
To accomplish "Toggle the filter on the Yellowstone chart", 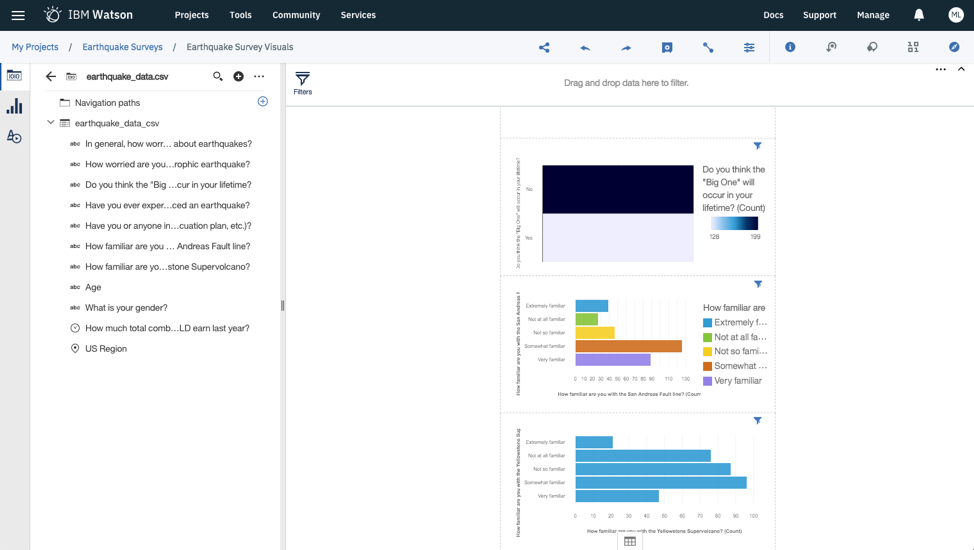I will coord(758,421).
